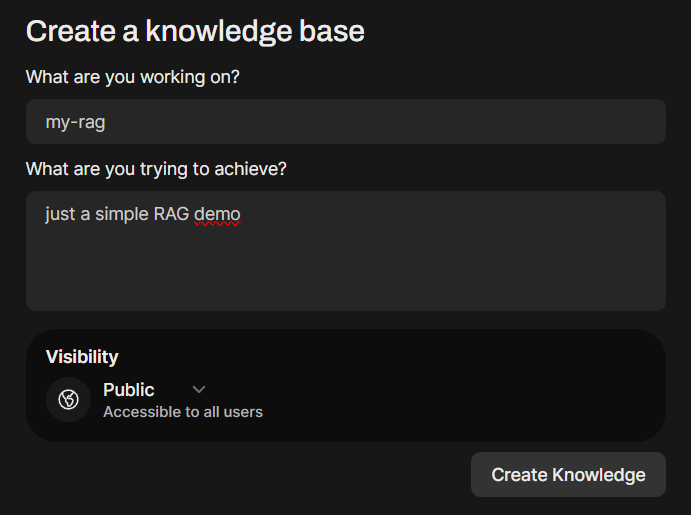The width and height of the screenshot is (691, 515).
Task: Click the word "RAG" in the description
Action: coord(171,214)
